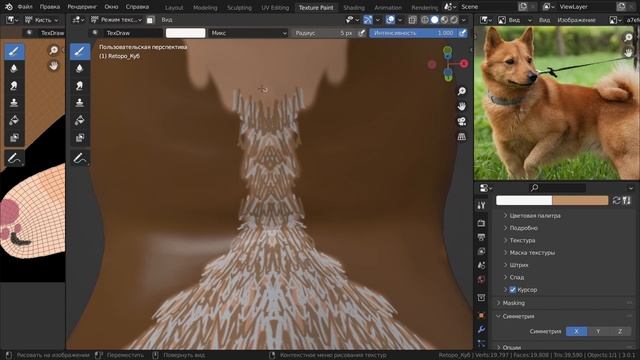Select Fill tool in left image editor

(x=14, y=120)
